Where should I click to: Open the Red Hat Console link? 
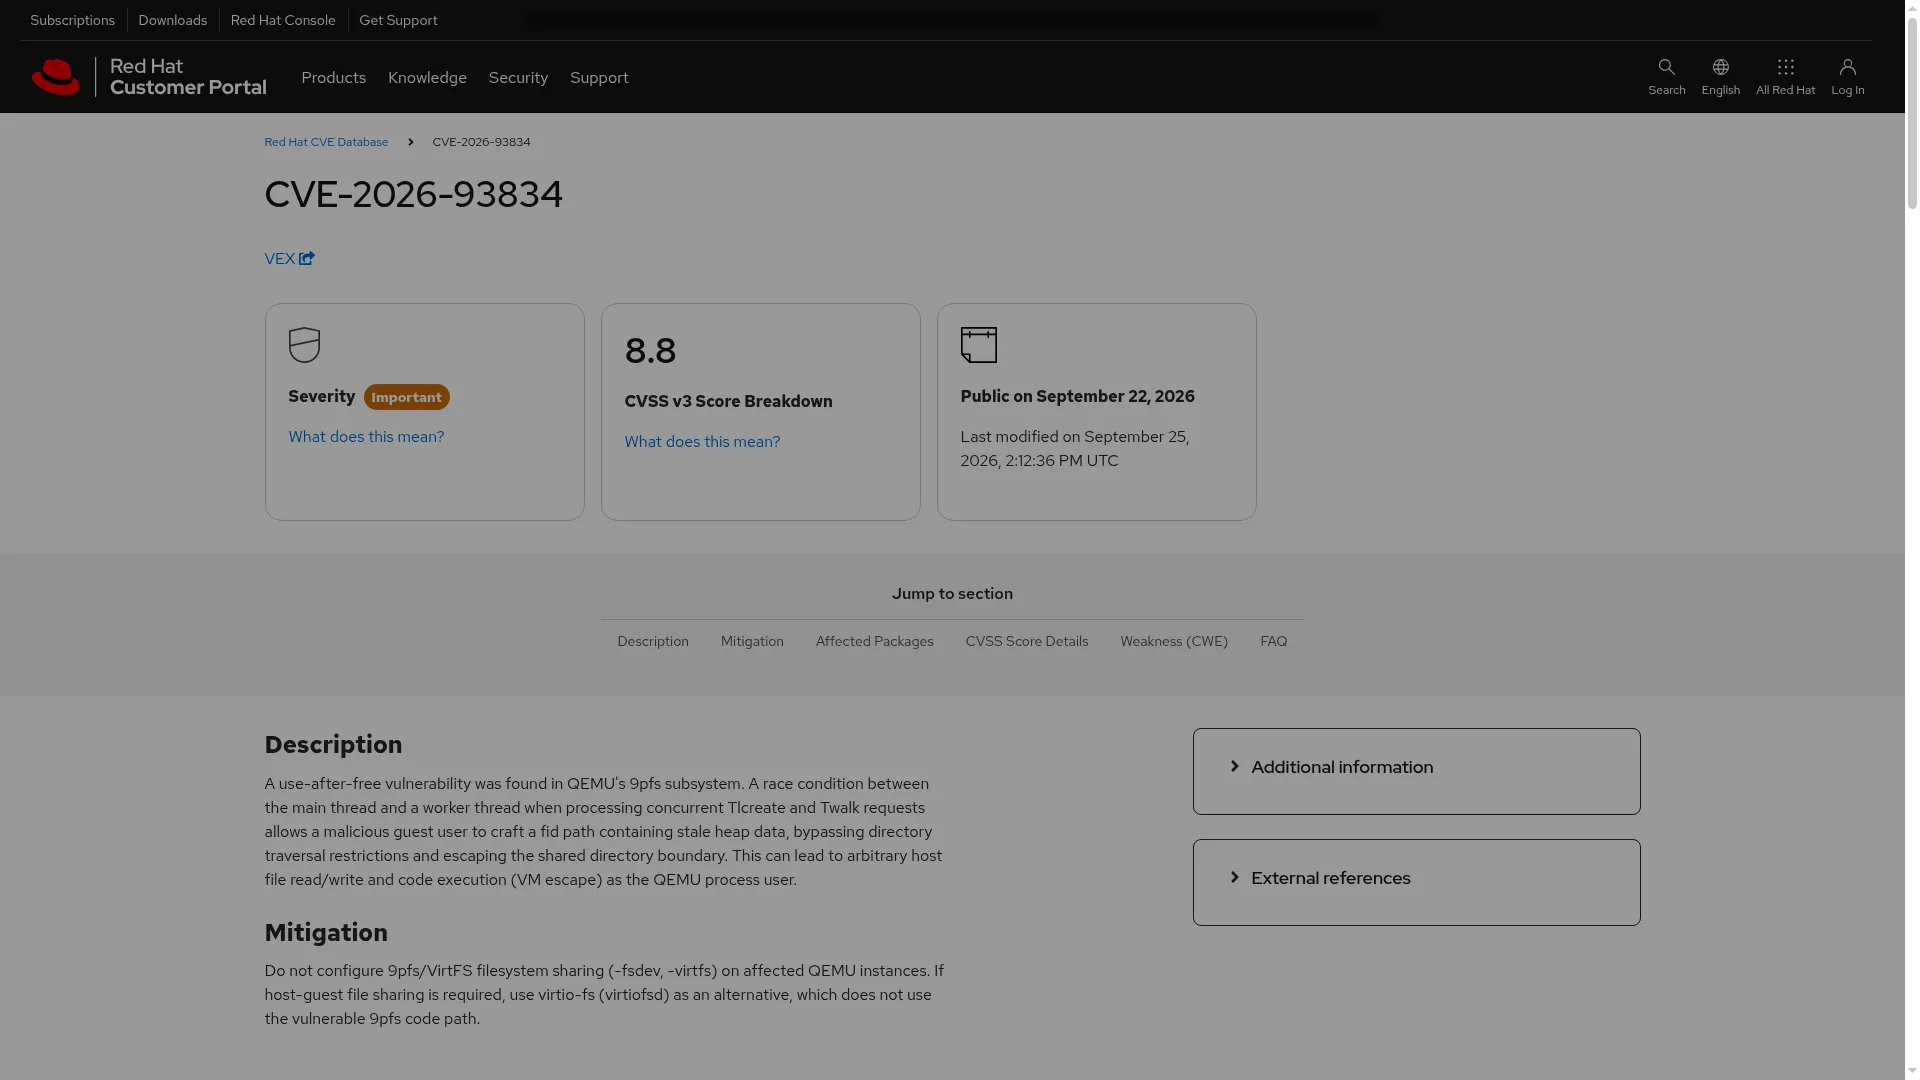click(x=283, y=20)
